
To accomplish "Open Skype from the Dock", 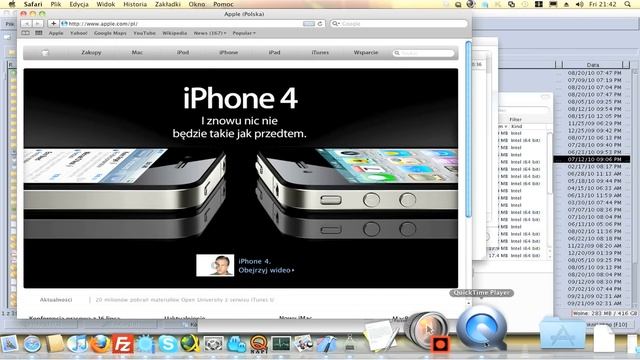I will (x=168, y=344).
